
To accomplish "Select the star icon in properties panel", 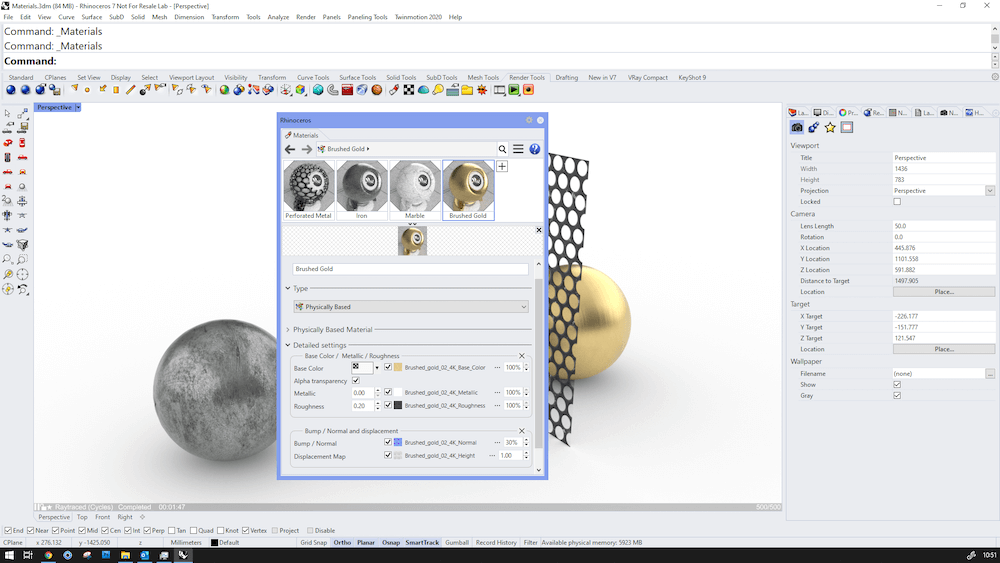I will click(830, 128).
